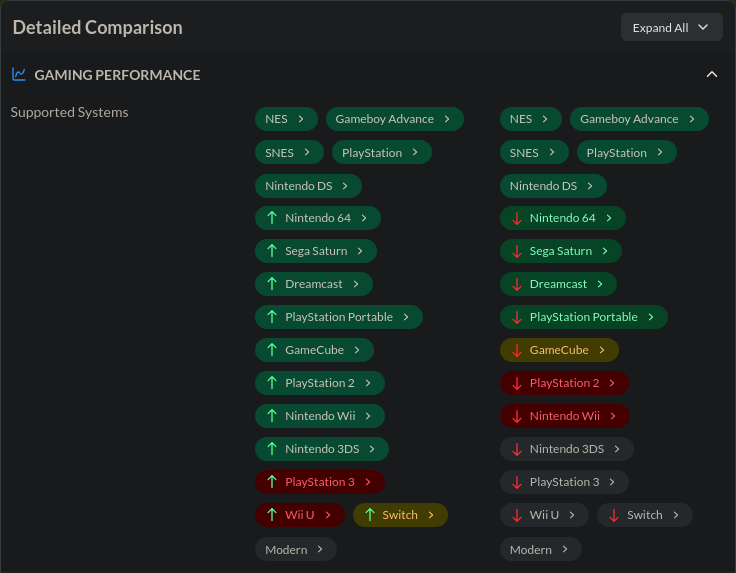Open PlayStation 3 chip with up arrow
This screenshot has width=736, height=573.
click(x=320, y=482)
